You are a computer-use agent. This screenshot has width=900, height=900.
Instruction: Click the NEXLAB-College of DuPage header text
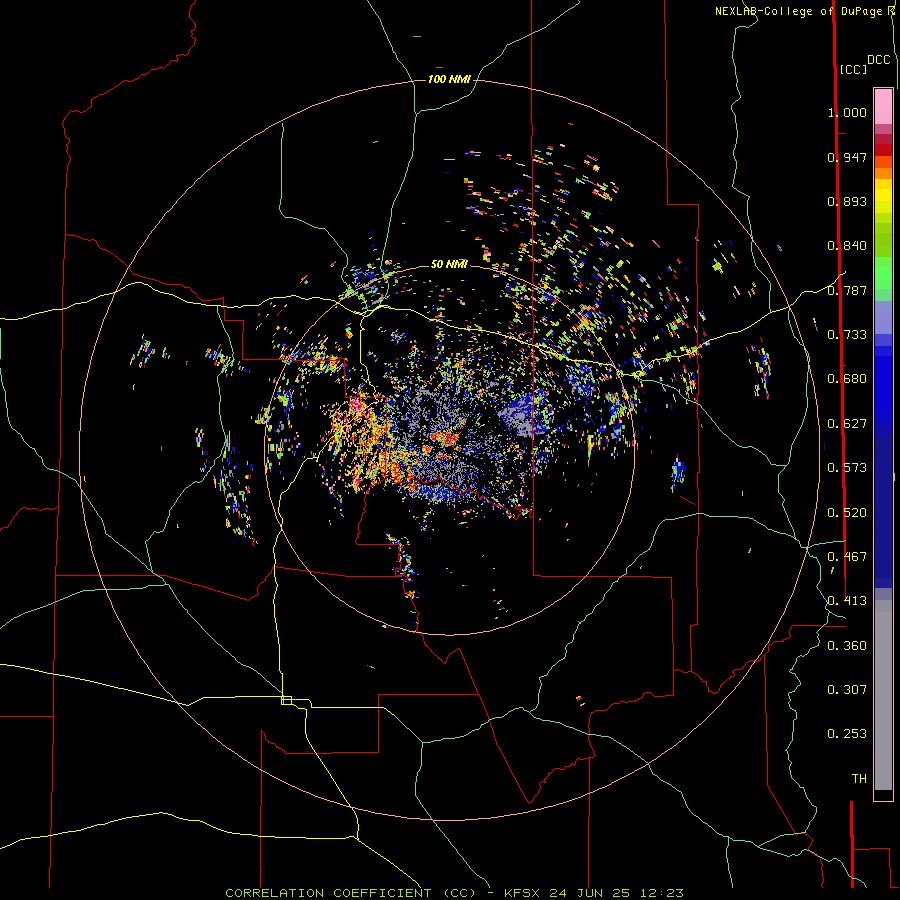[805, 11]
